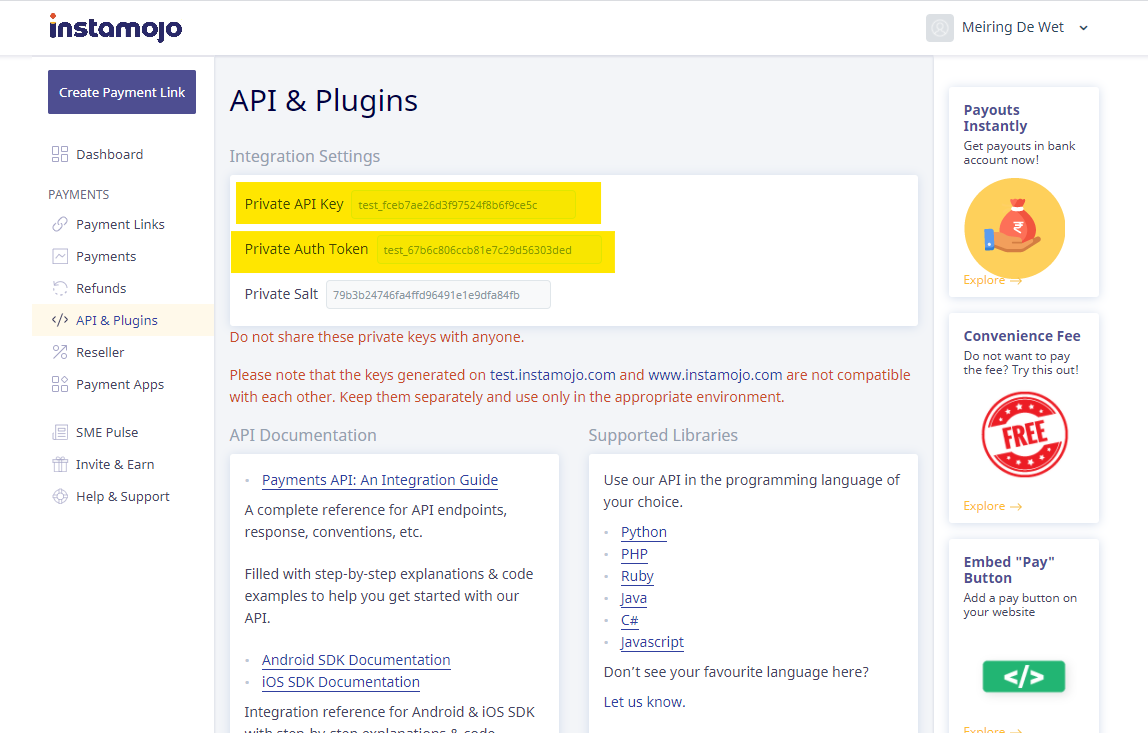This screenshot has height=733, width=1148.
Task: Click the Payouts Instantly card heading
Action: 995,118
